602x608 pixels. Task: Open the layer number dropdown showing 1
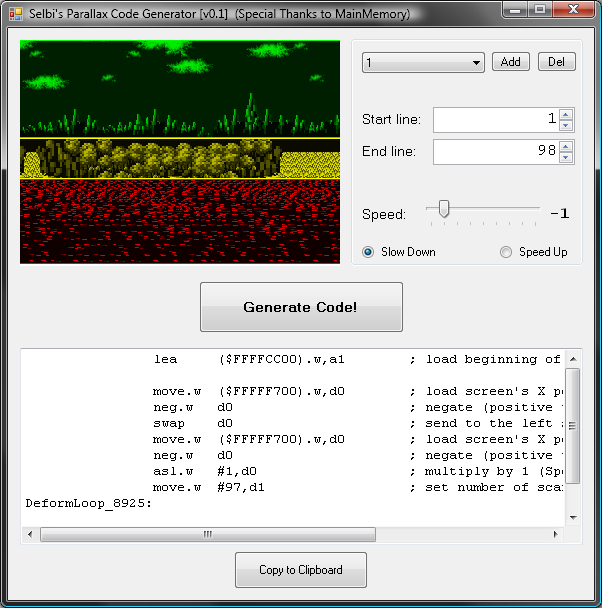coord(423,62)
